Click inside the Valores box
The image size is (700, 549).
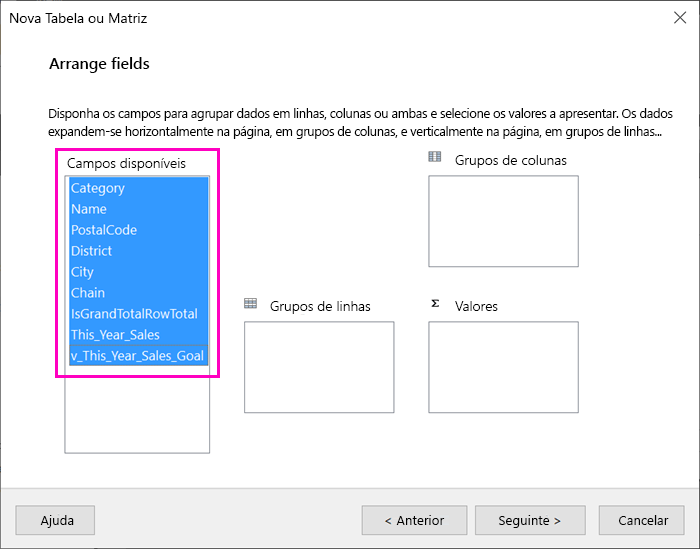(x=503, y=367)
